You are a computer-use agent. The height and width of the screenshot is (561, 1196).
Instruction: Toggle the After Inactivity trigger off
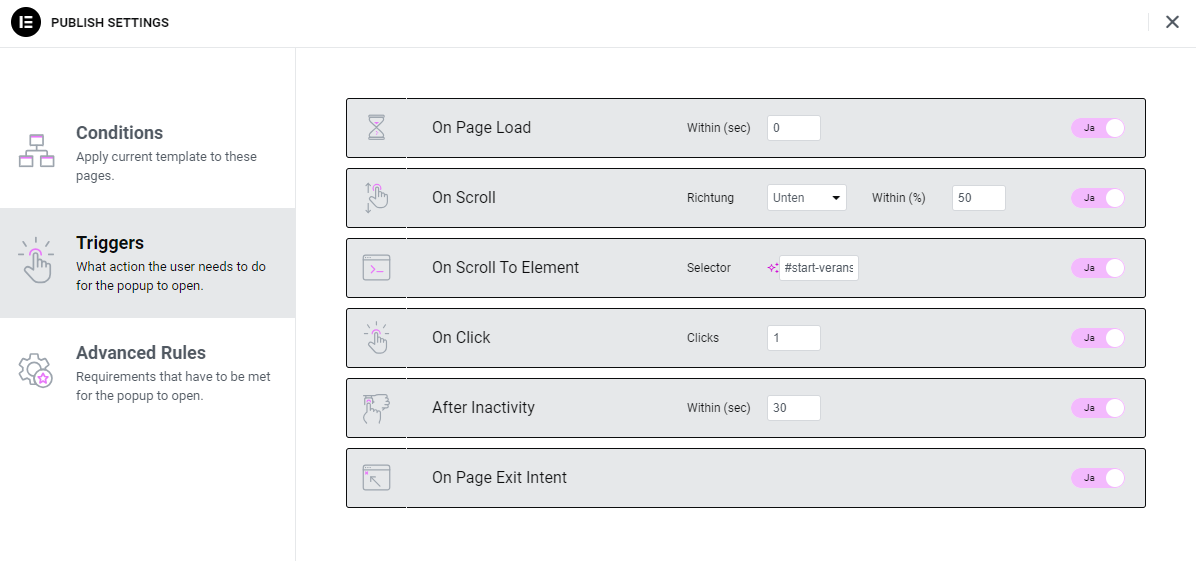coord(1097,408)
